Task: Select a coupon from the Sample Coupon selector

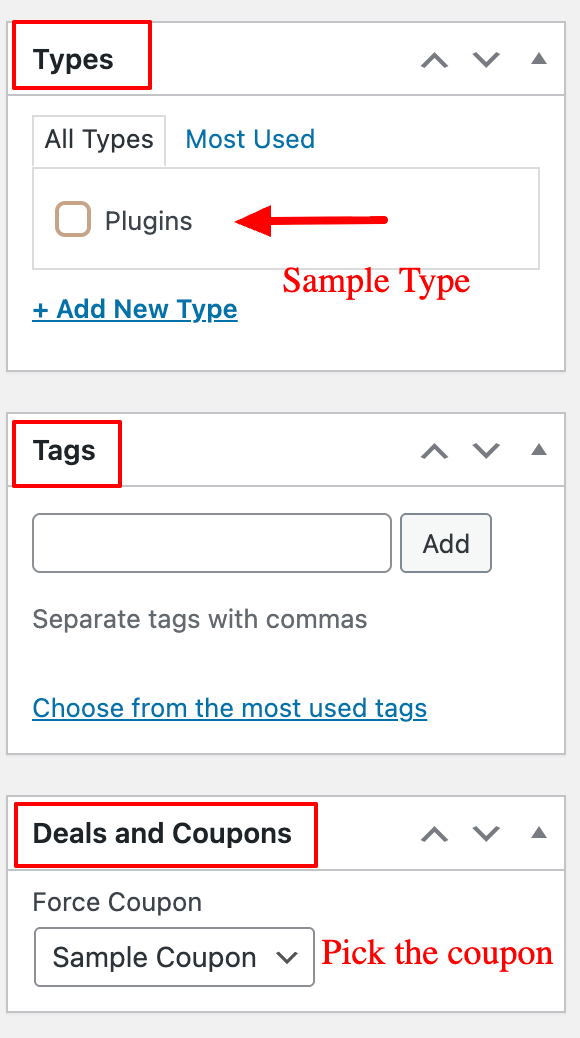Action: 173,957
